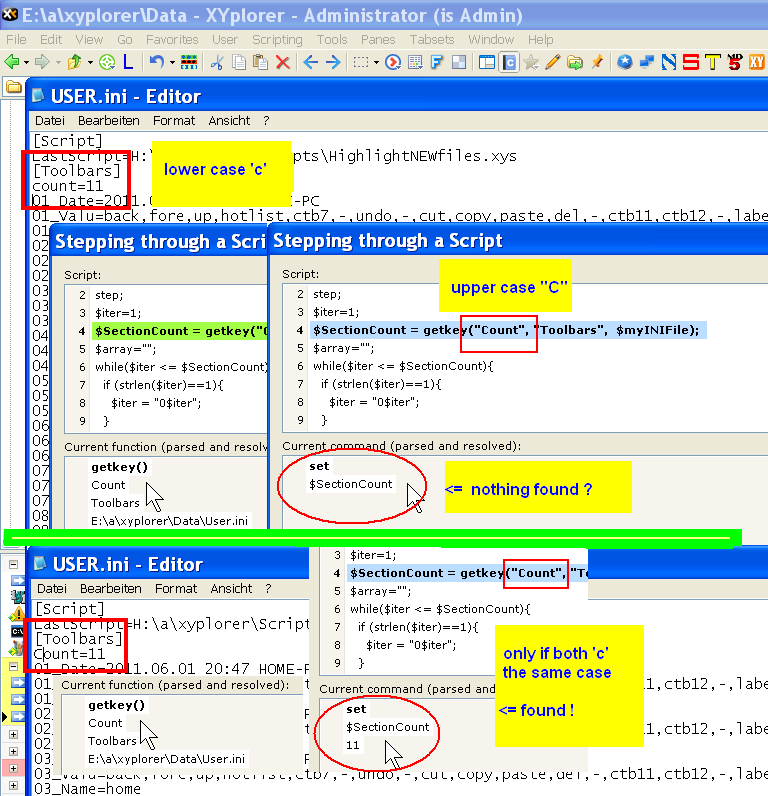The width and height of the screenshot is (768, 796).
Task: Click the red 5 toolbar icon
Action: (734, 62)
